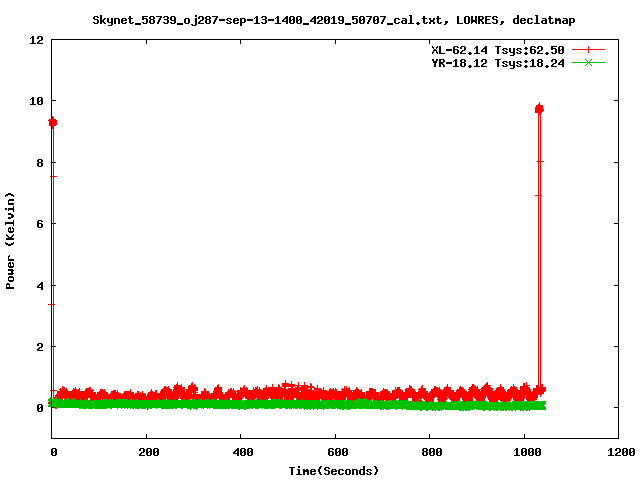
Task: Click the y-axis tick label 6
Action: click(x=40, y=224)
